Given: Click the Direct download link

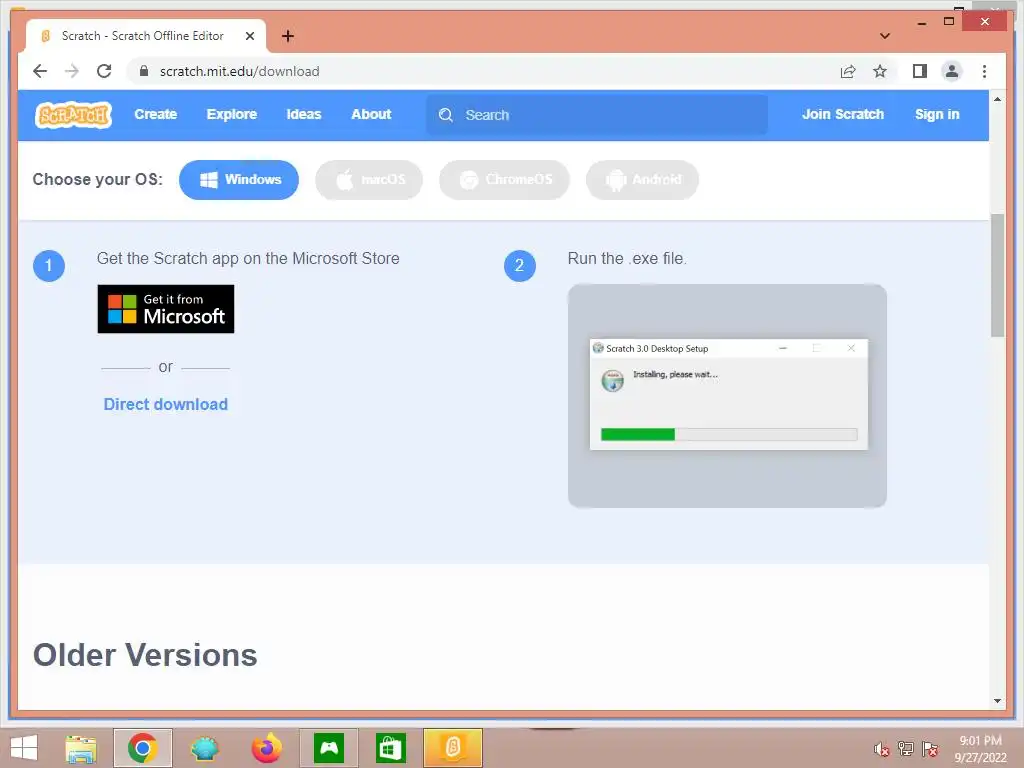Looking at the screenshot, I should click(x=166, y=404).
